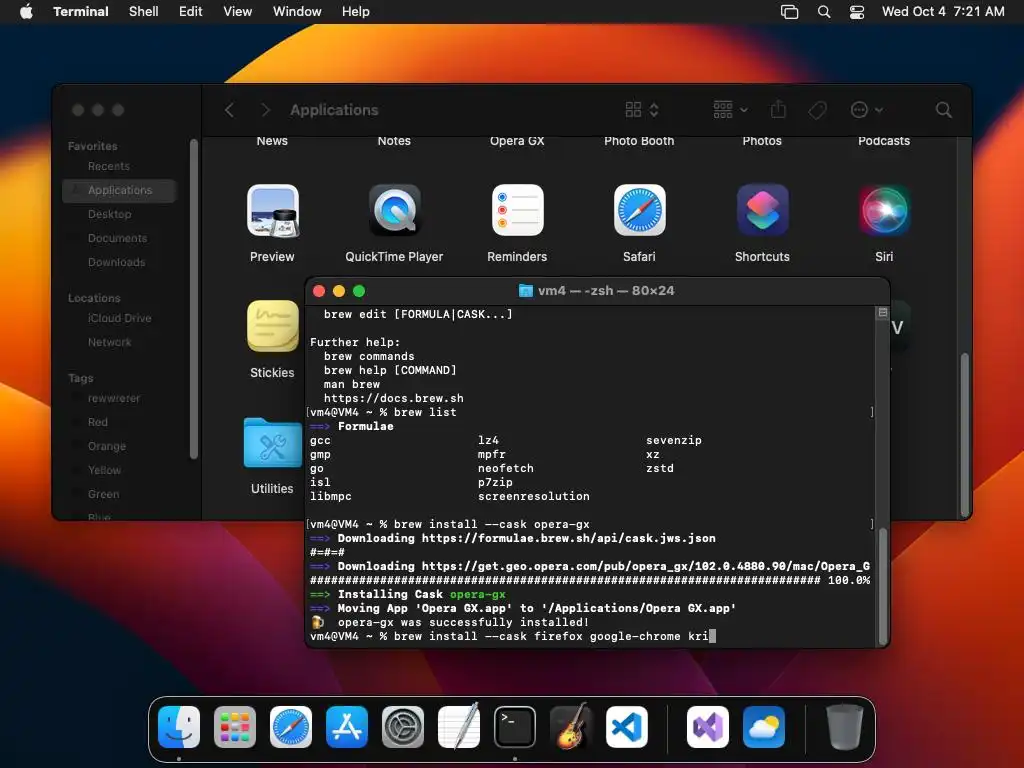Go back in the Finder window
Screen dimensions: 1024x768
pyautogui.click(x=230, y=110)
